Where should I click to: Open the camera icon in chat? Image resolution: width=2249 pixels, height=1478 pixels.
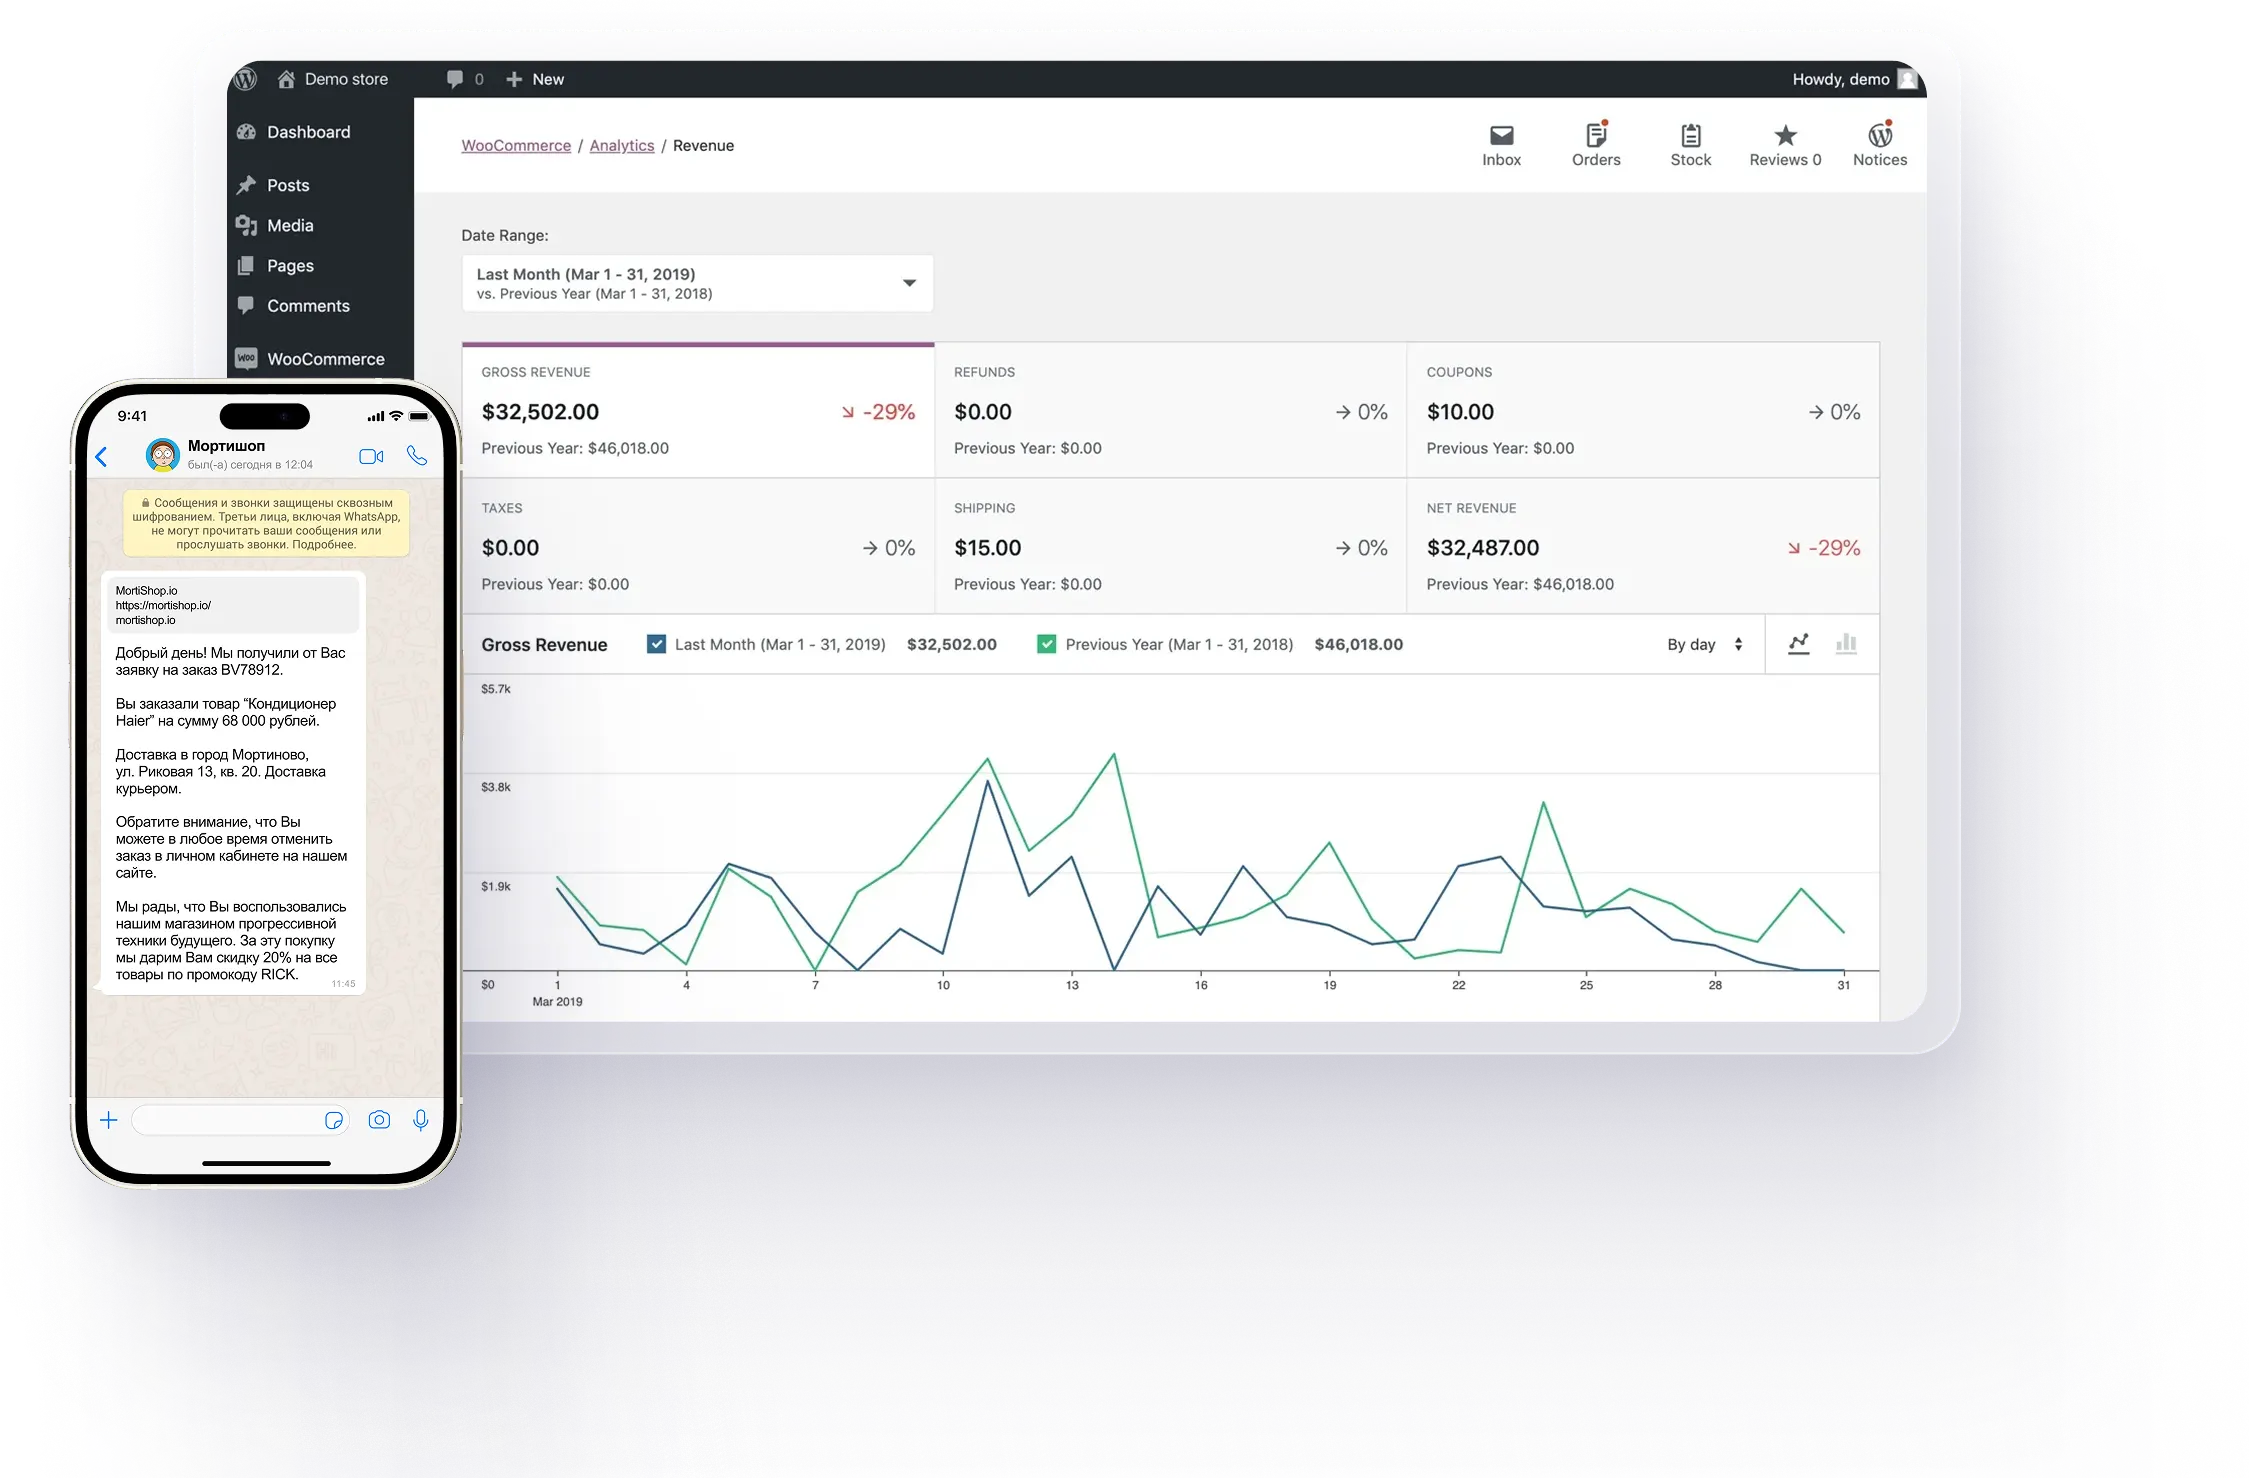click(379, 1120)
